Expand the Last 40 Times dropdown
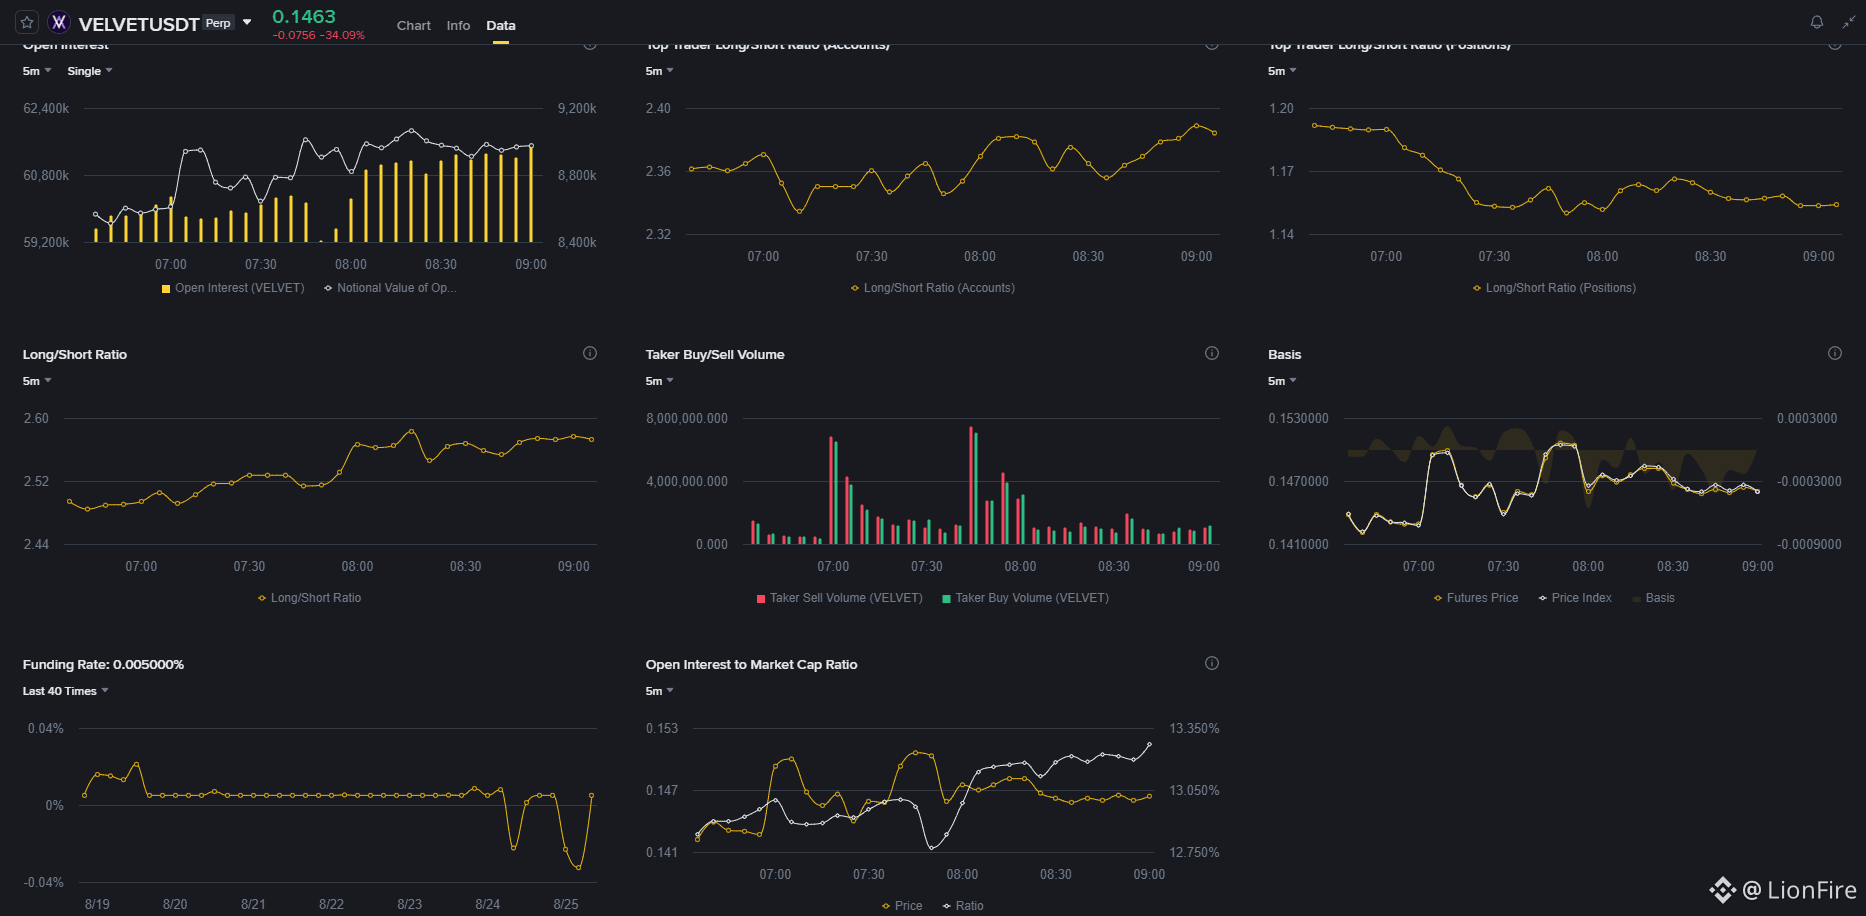 (66, 691)
